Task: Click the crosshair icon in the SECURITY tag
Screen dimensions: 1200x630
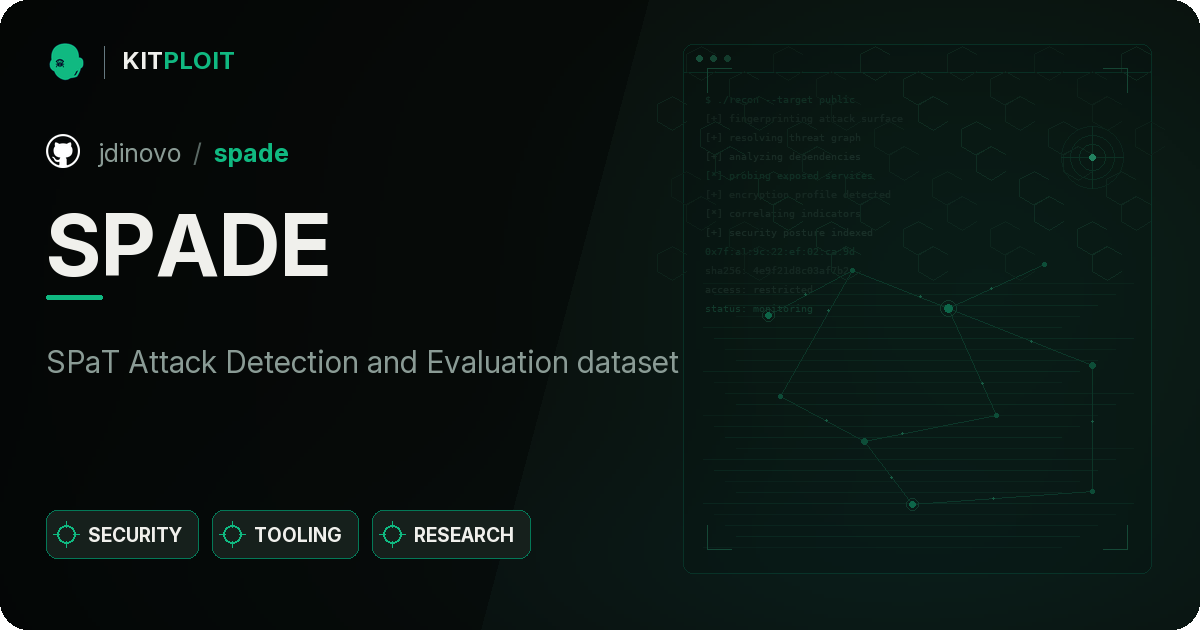Action: [67, 535]
